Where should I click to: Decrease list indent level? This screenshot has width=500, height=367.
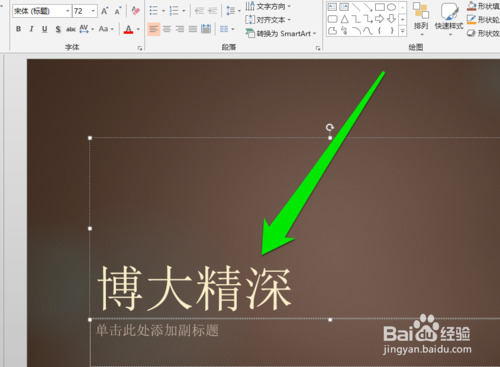click(x=199, y=11)
